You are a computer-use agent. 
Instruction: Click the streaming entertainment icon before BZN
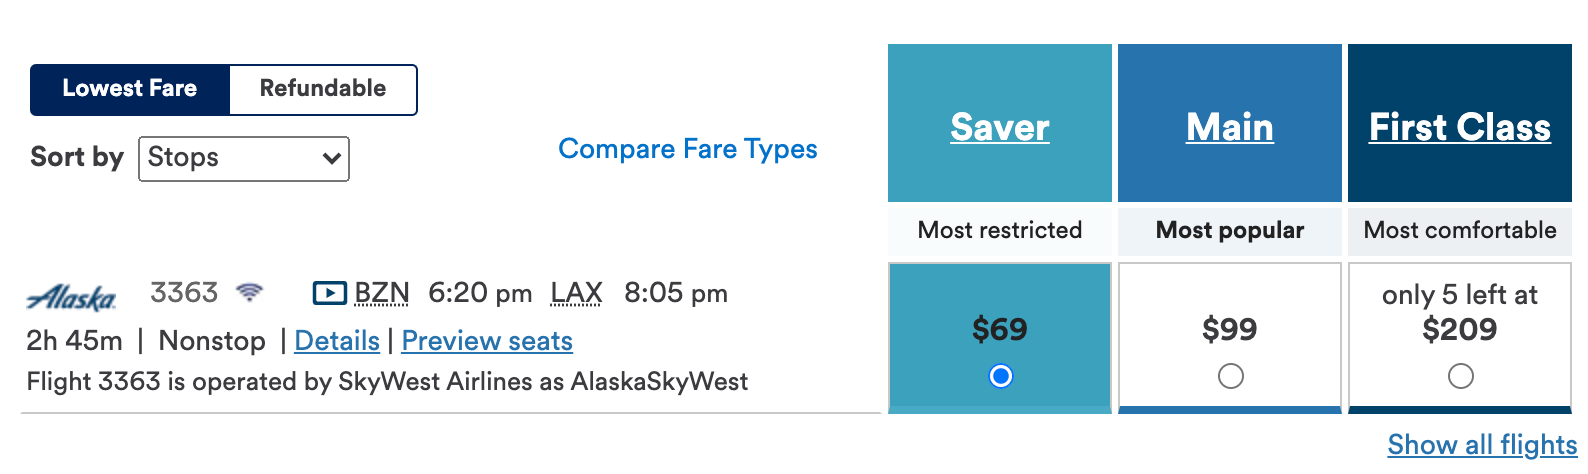(x=329, y=293)
